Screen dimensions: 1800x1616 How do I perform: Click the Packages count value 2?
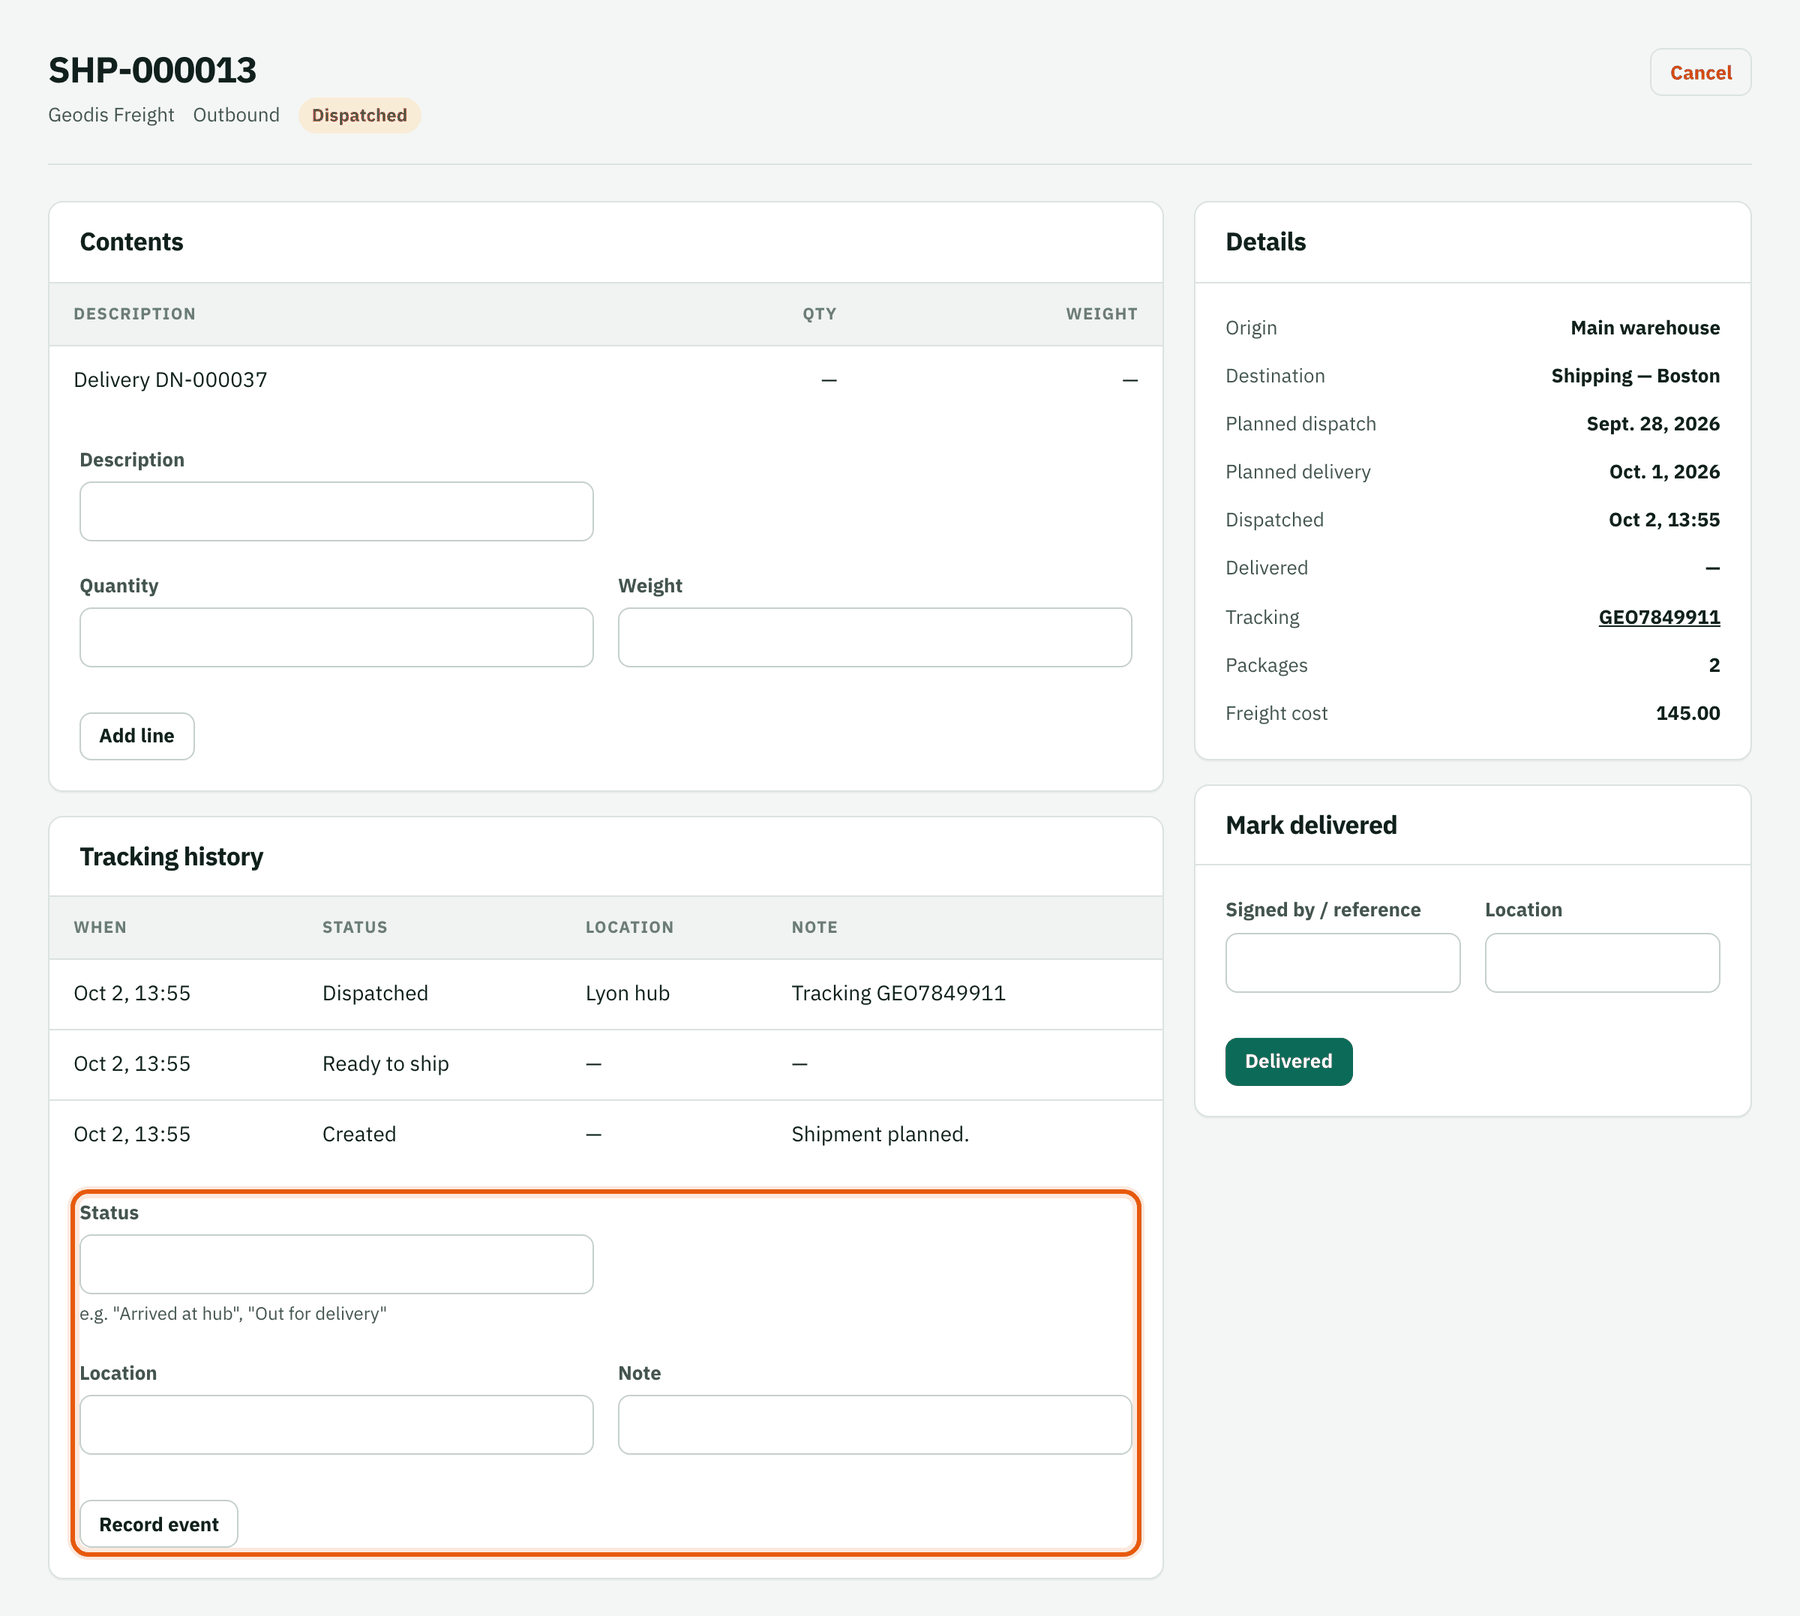coord(1714,665)
